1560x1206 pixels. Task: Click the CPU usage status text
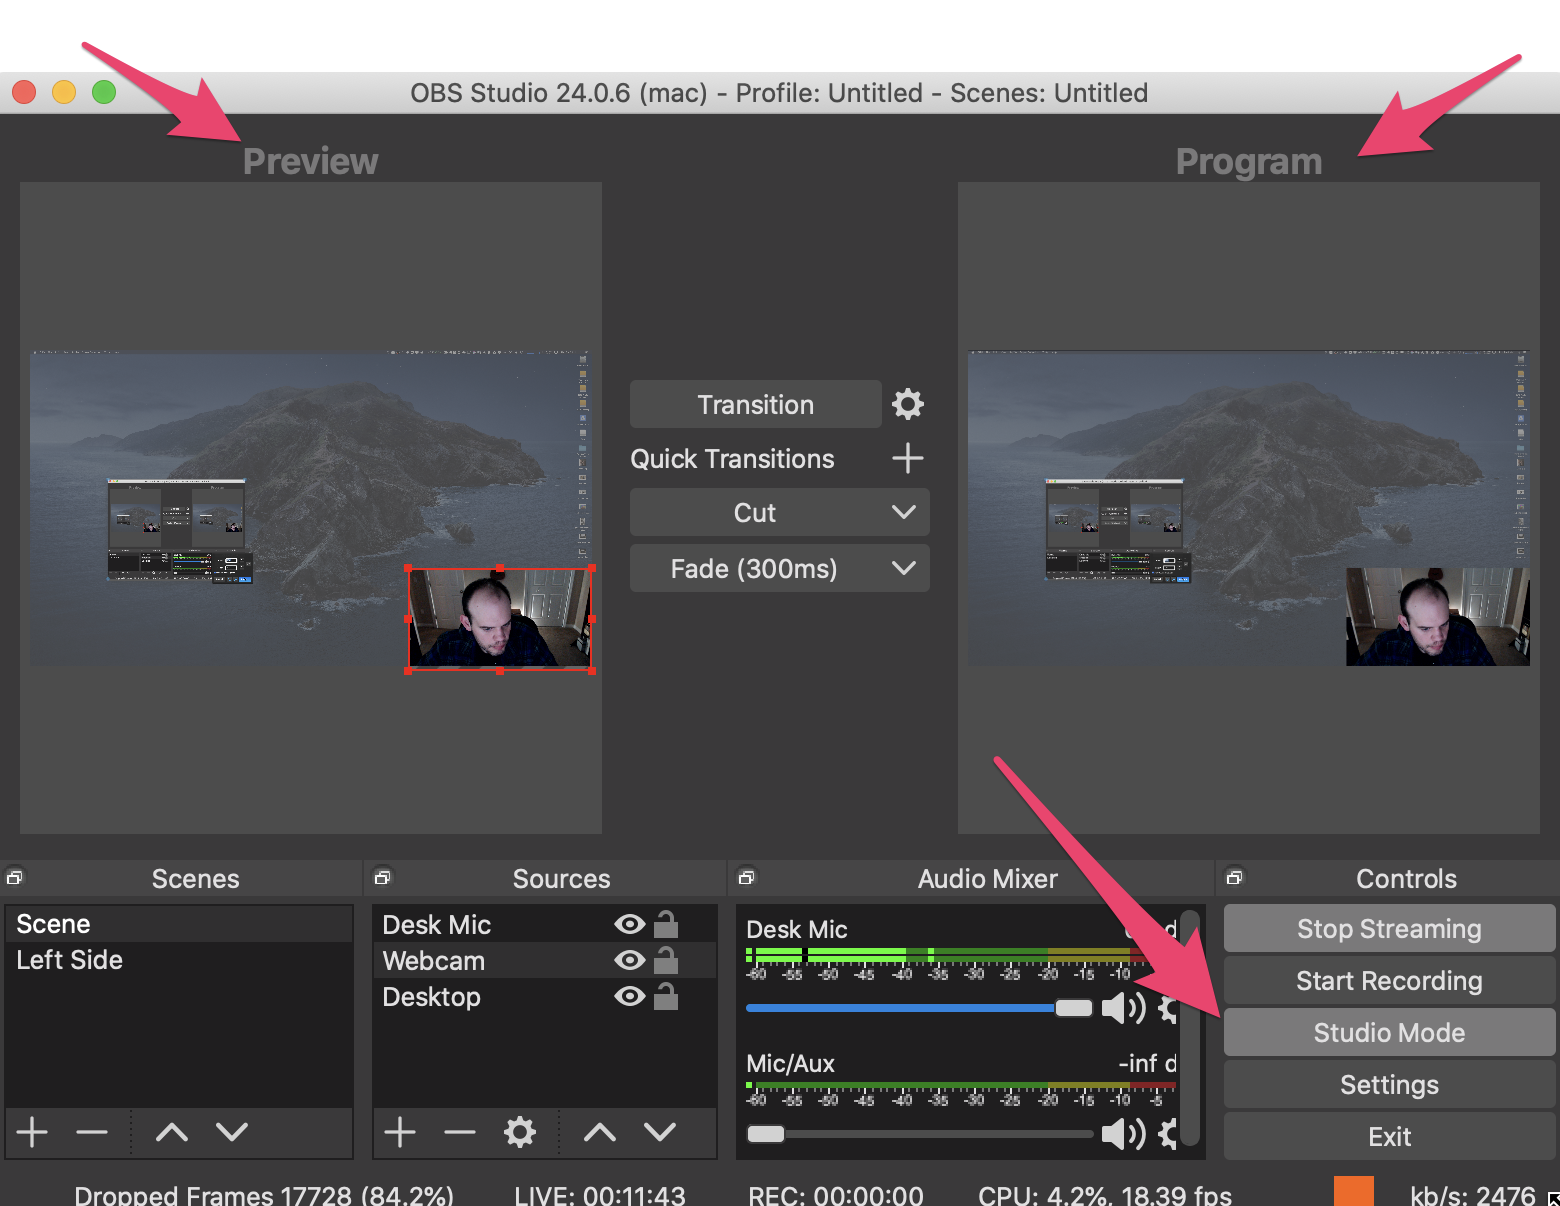coord(1105,1194)
